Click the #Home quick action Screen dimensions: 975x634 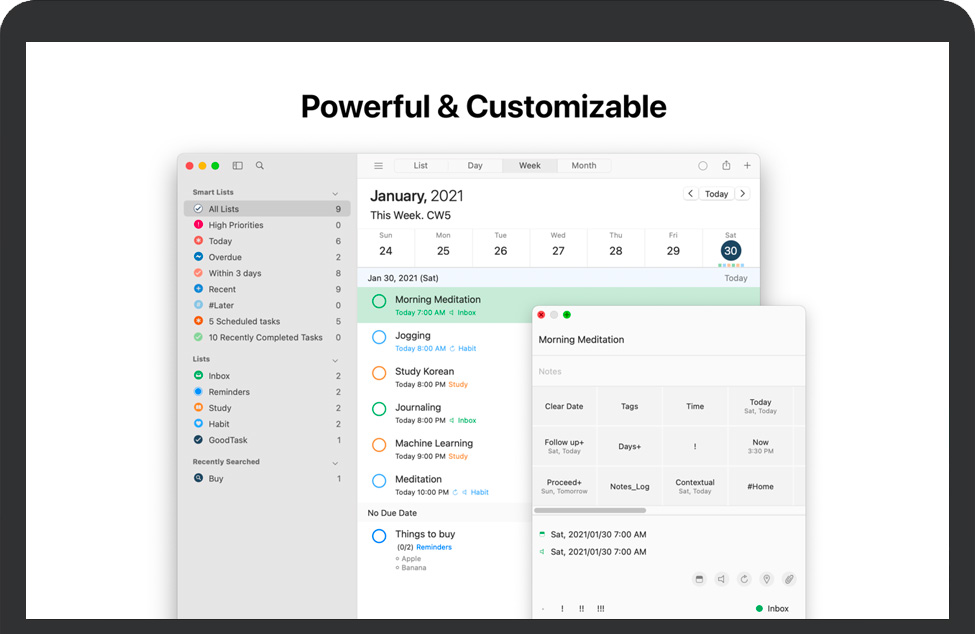(760, 486)
